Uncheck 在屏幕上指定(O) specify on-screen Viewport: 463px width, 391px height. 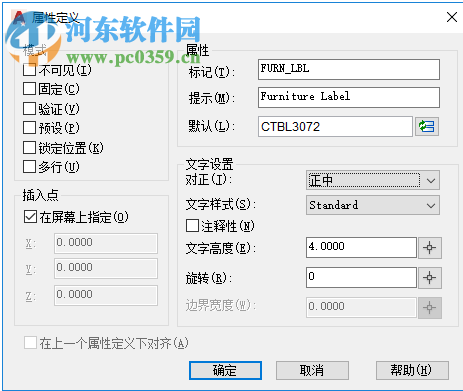30,217
